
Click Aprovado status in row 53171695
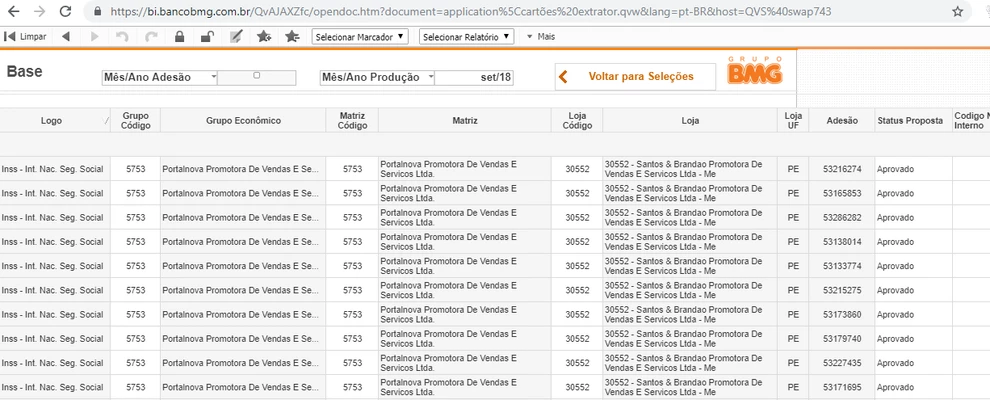914,387
